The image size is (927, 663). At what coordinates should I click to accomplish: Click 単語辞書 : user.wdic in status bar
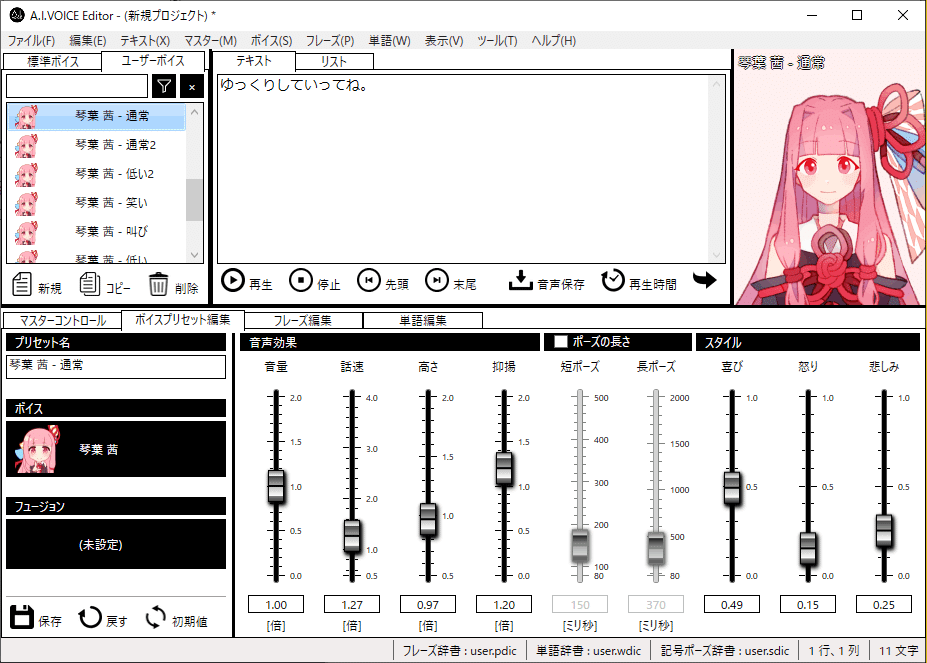589,651
